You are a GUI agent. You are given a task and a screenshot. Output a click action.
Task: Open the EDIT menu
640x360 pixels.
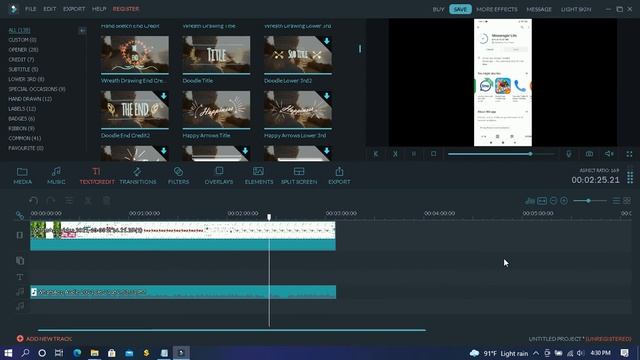click(x=50, y=9)
